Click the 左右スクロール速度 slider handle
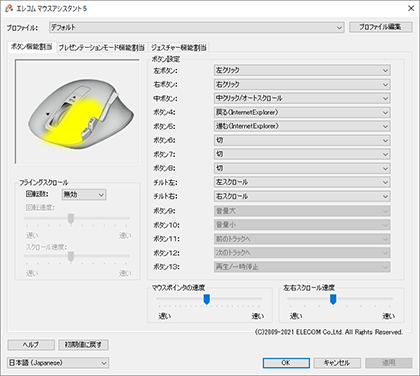 click(333, 299)
